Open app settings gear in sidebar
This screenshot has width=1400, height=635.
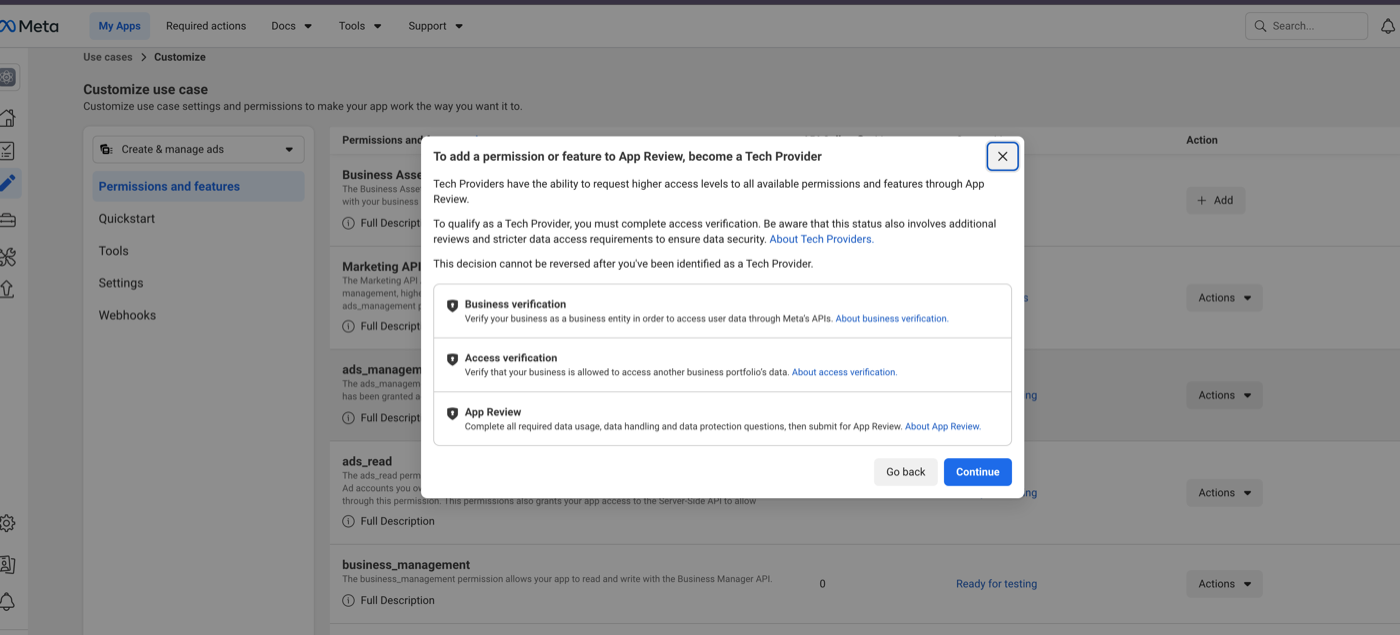pyautogui.click(x=7, y=523)
